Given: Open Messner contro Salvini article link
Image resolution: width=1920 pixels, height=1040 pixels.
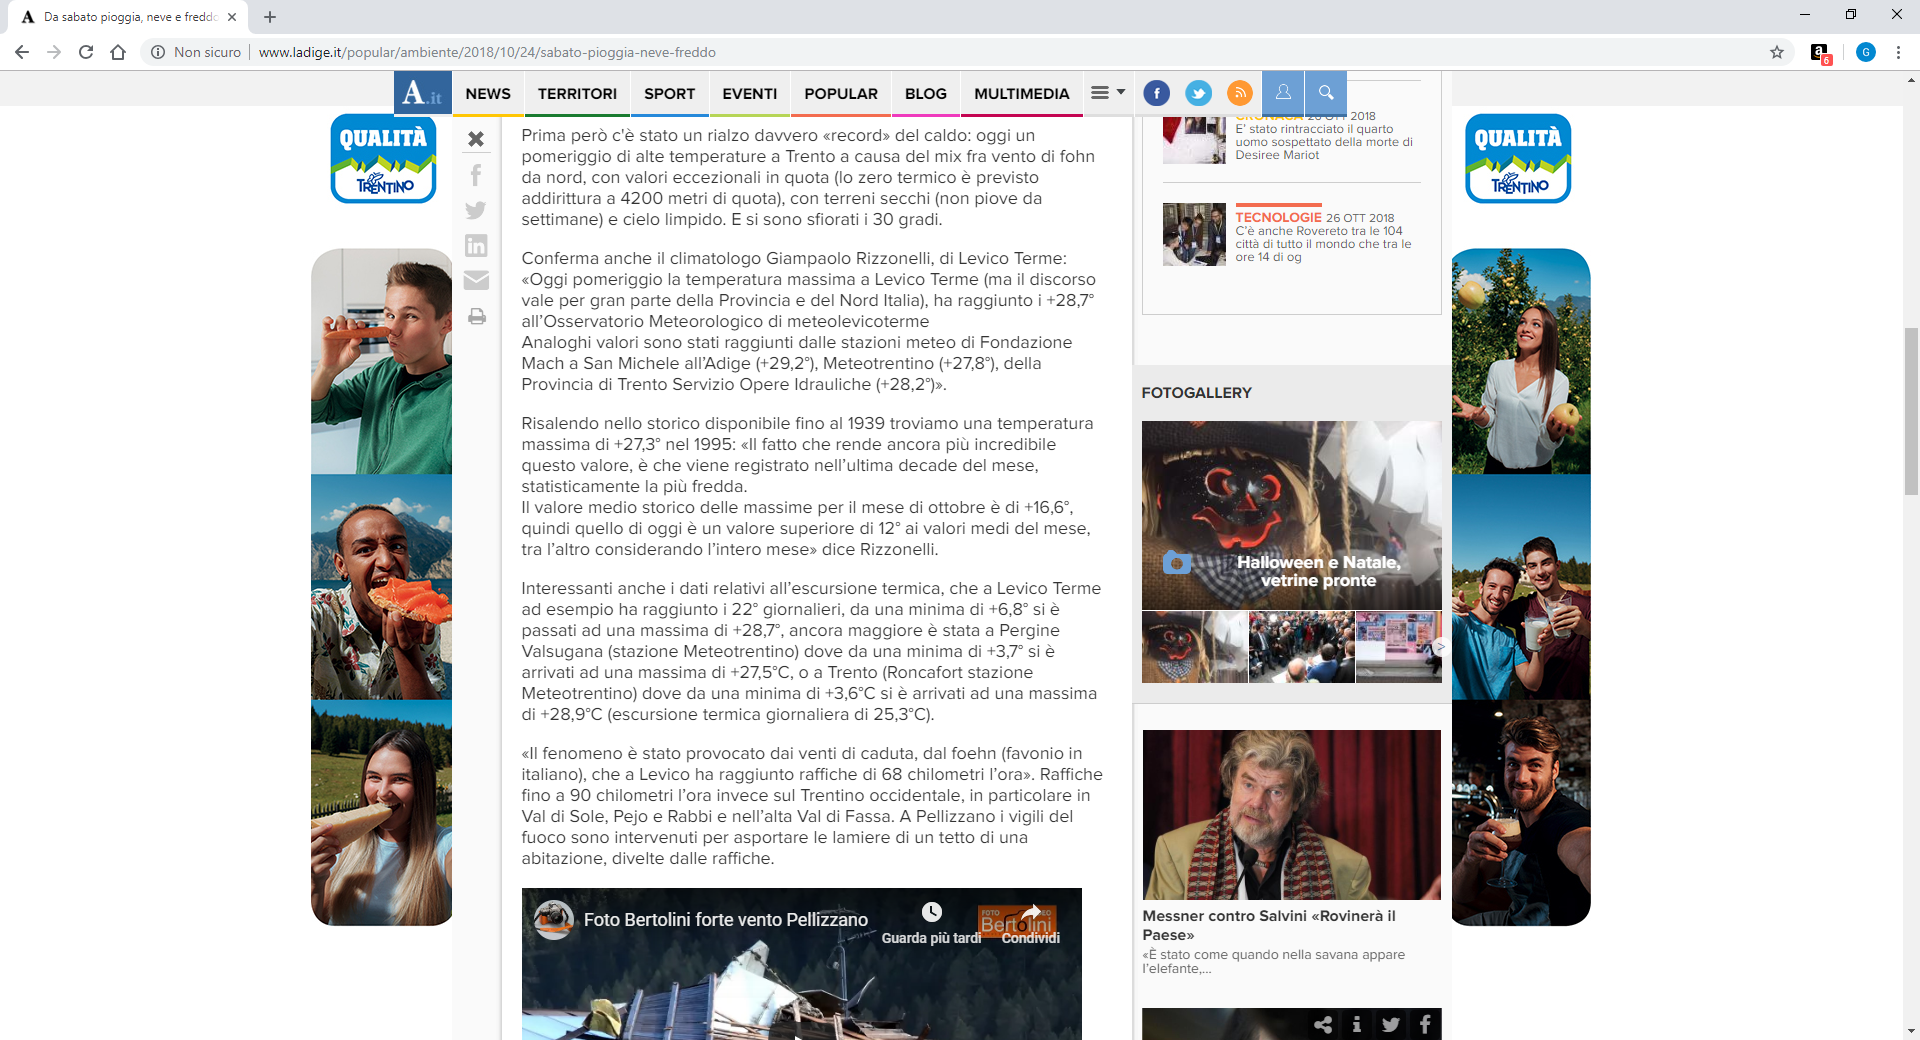Looking at the screenshot, I should click(1268, 925).
